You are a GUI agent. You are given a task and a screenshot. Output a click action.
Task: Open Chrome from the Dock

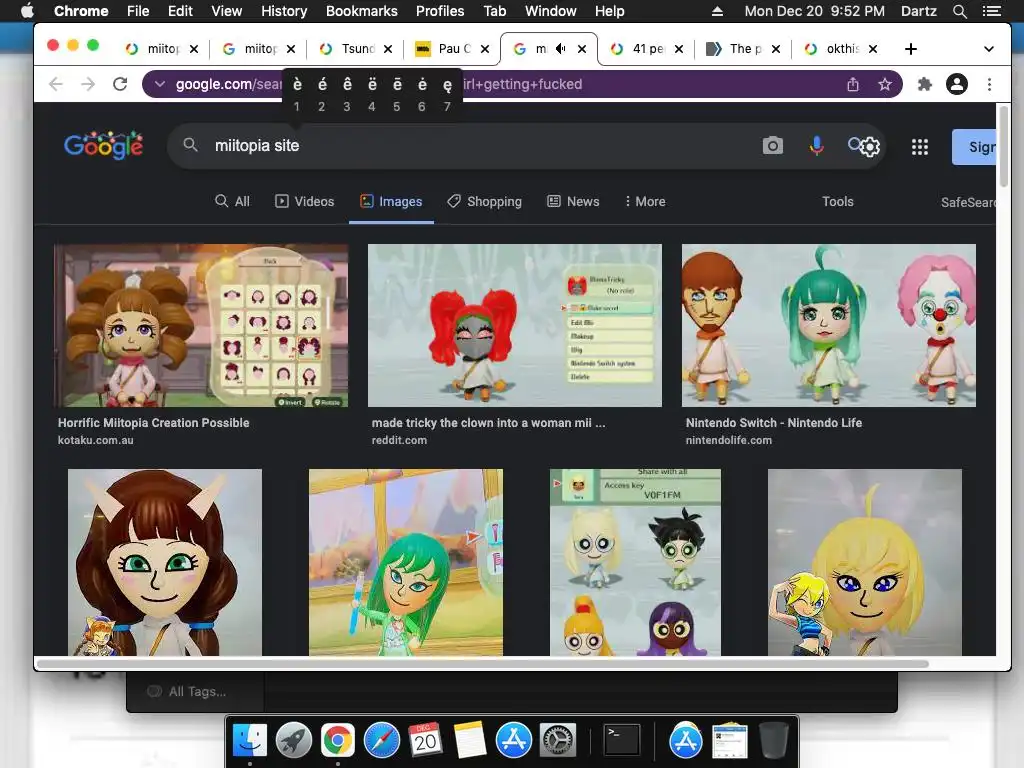tap(338, 741)
